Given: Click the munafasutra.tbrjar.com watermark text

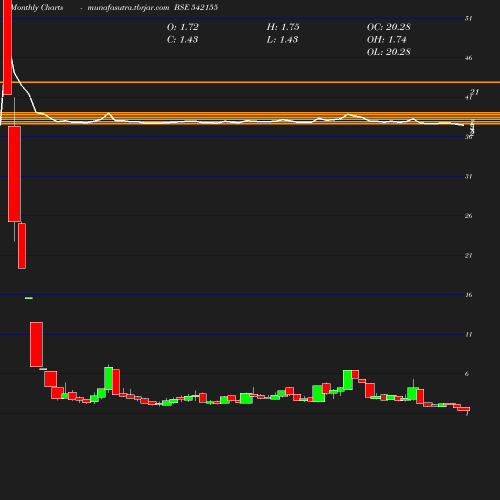Looking at the screenshot, I should [x=128, y=7].
